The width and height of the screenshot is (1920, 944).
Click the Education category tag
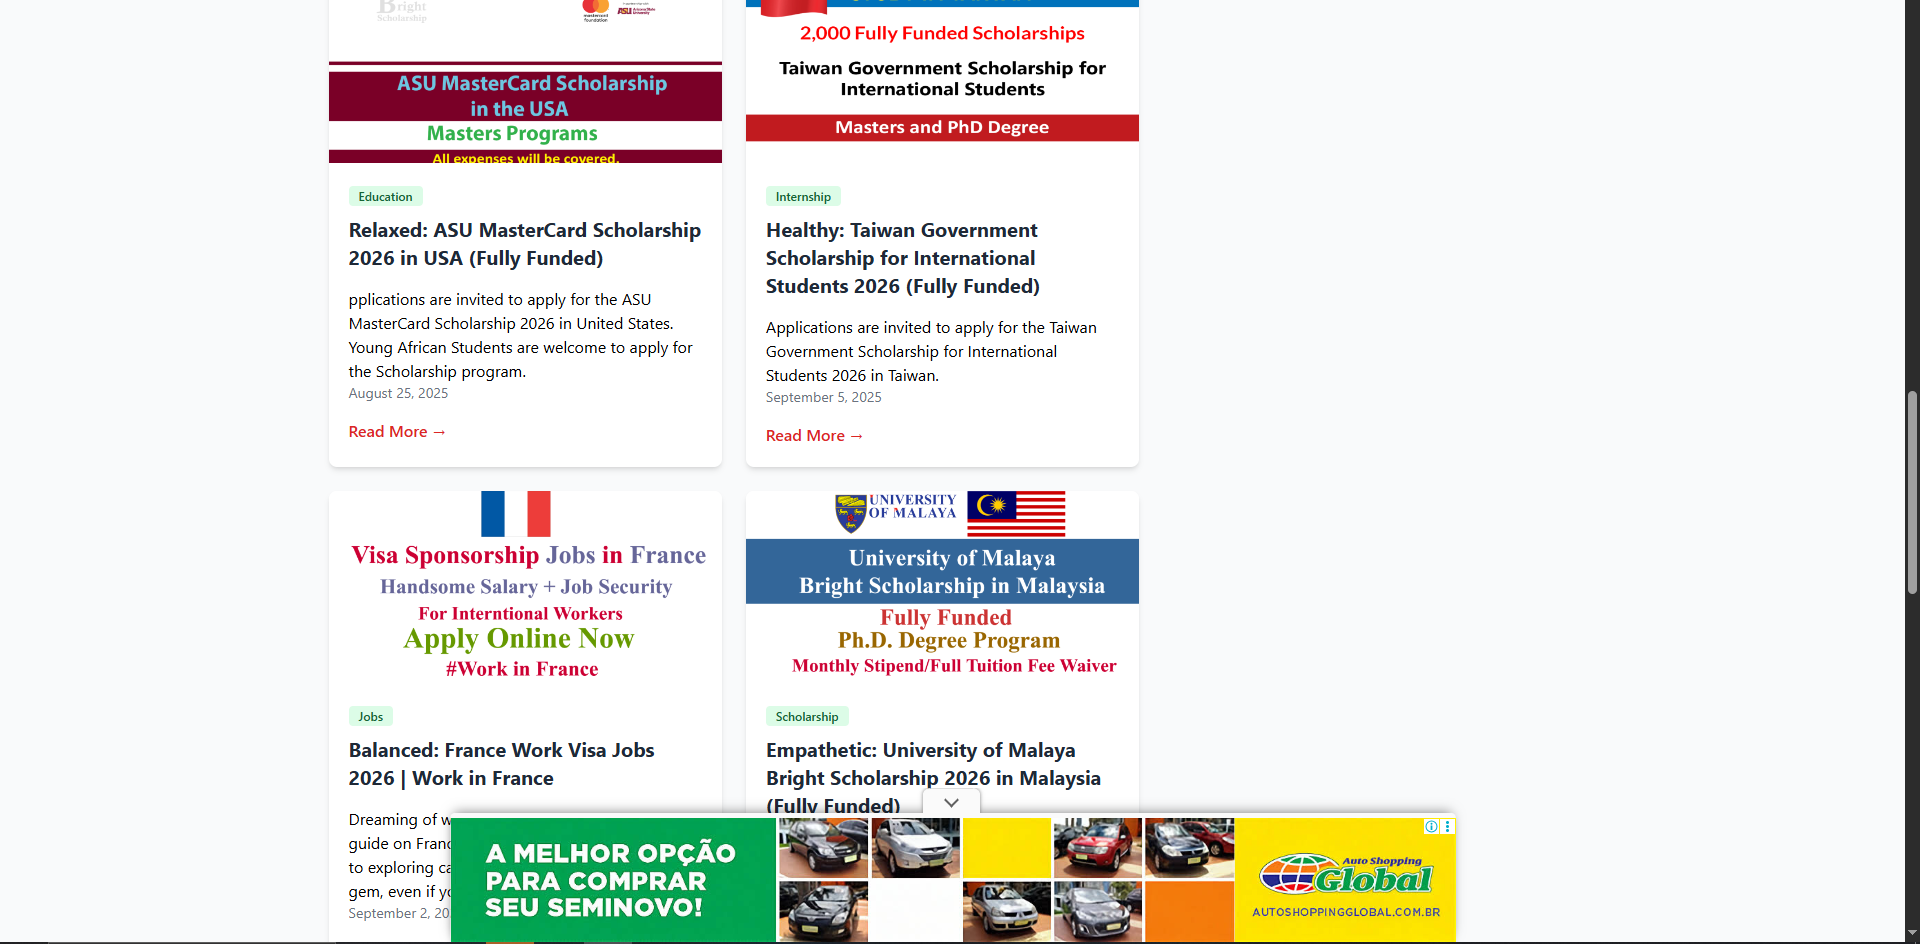click(x=385, y=197)
